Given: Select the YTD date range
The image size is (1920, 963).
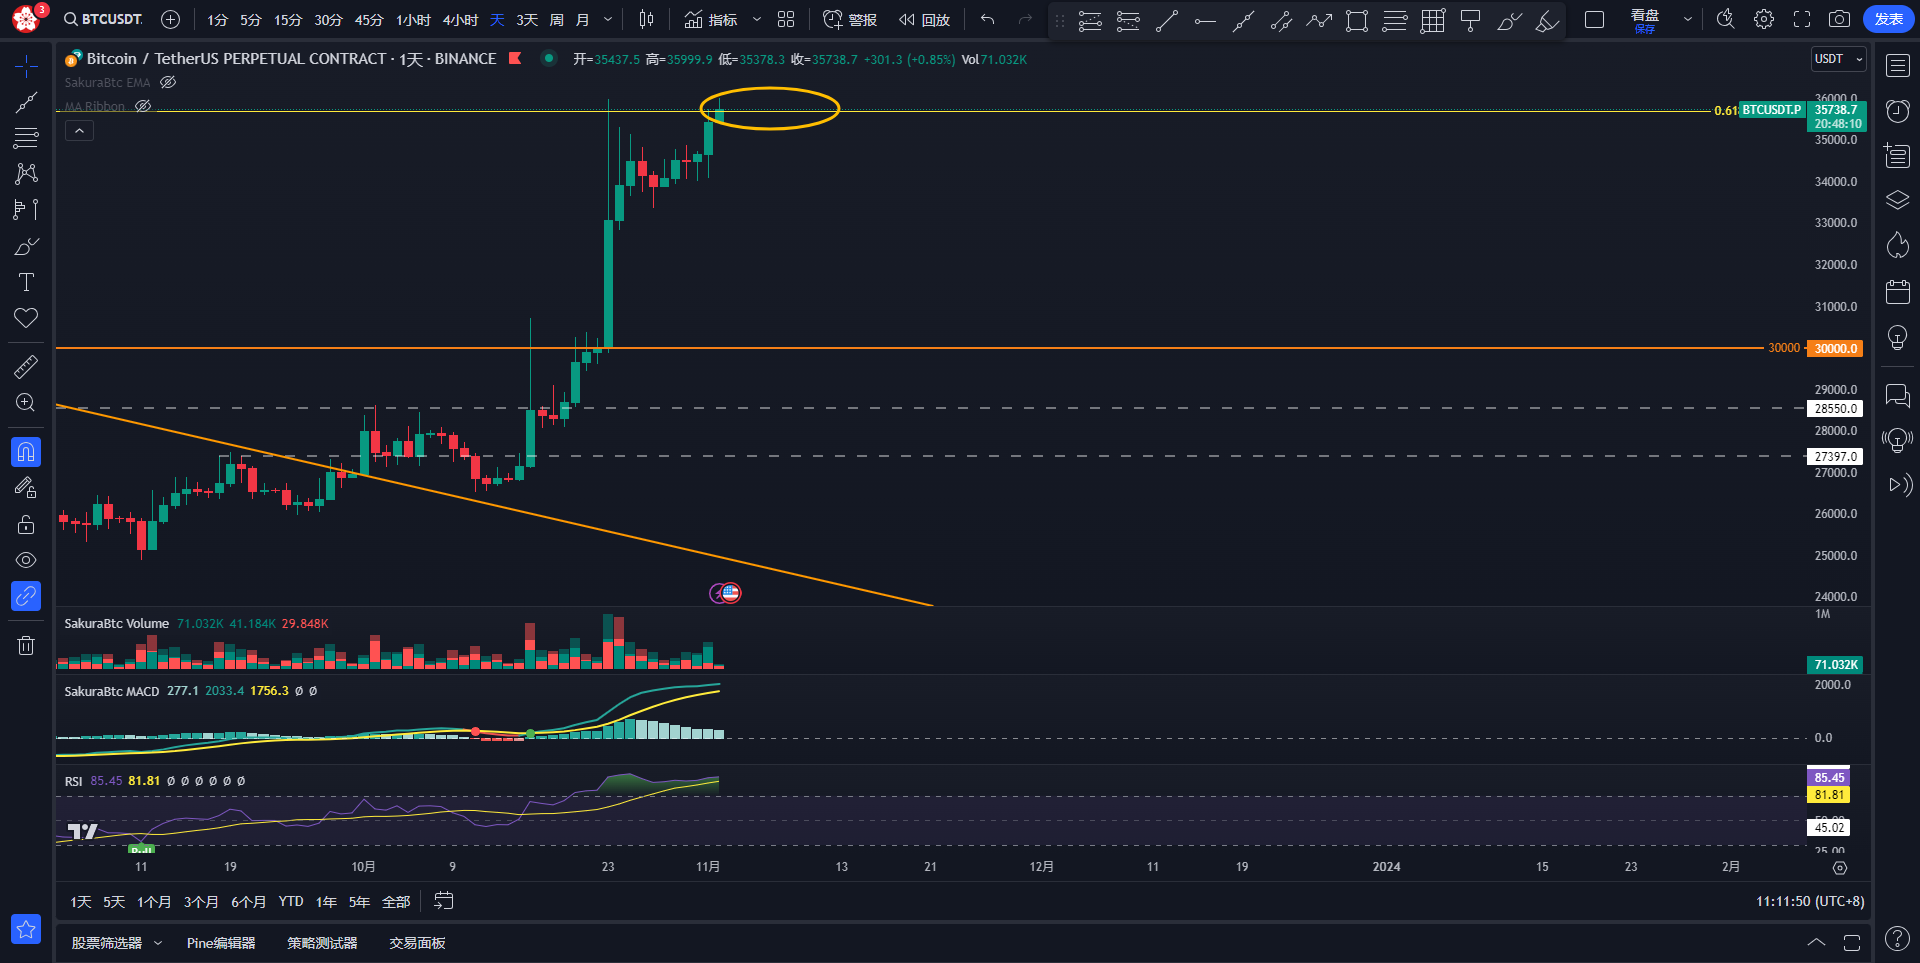Looking at the screenshot, I should coord(291,902).
